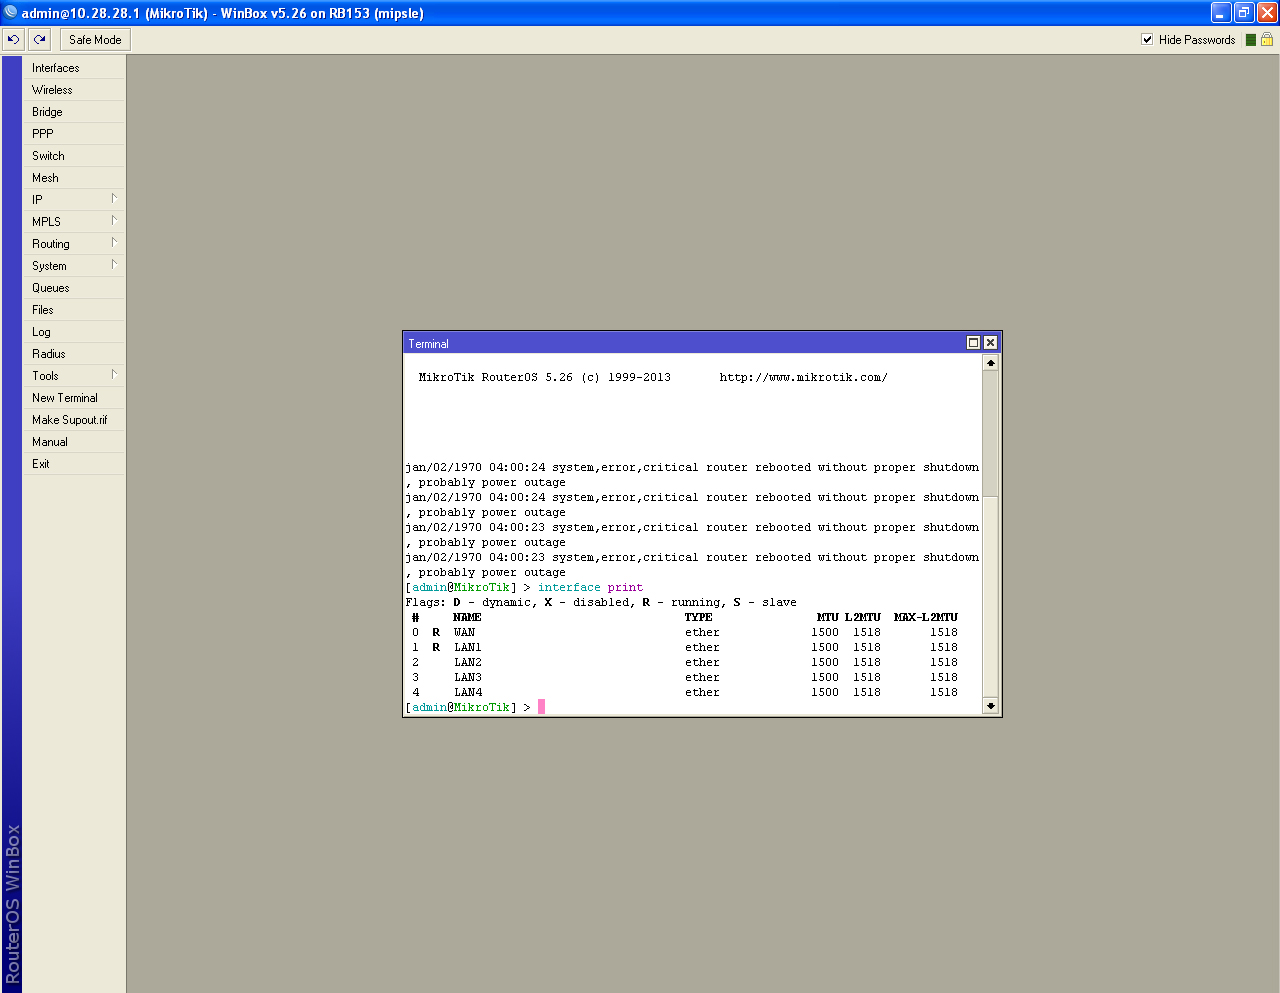
Task: Toggle the Hide Passwords checkbox
Action: click(1147, 40)
